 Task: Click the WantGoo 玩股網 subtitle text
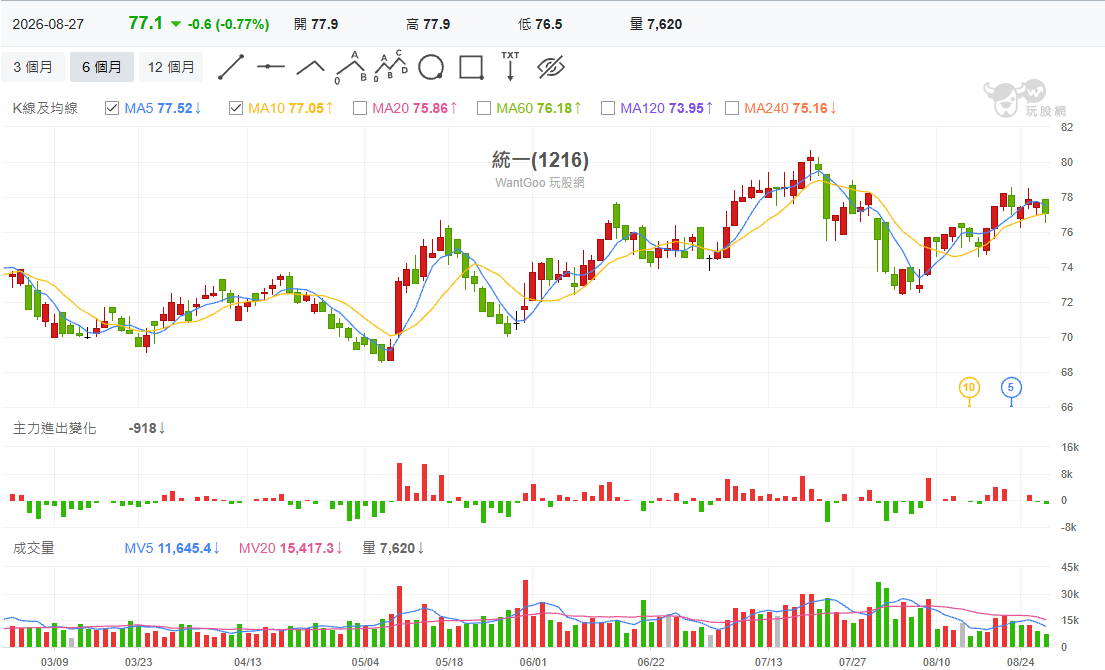[540, 182]
